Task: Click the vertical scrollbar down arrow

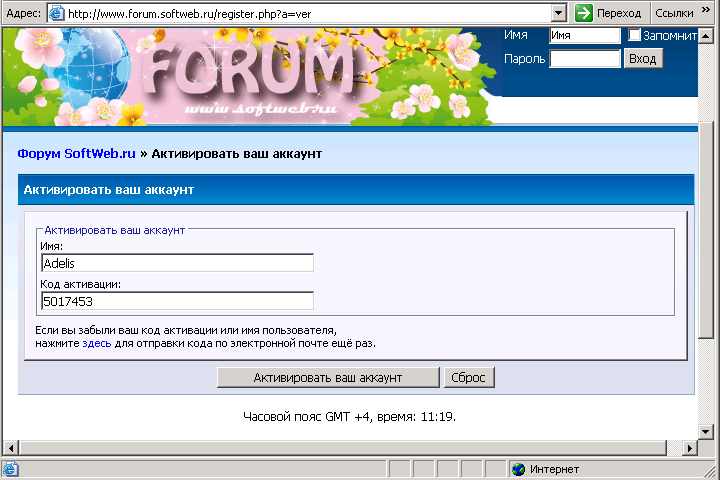Action: coord(706,431)
